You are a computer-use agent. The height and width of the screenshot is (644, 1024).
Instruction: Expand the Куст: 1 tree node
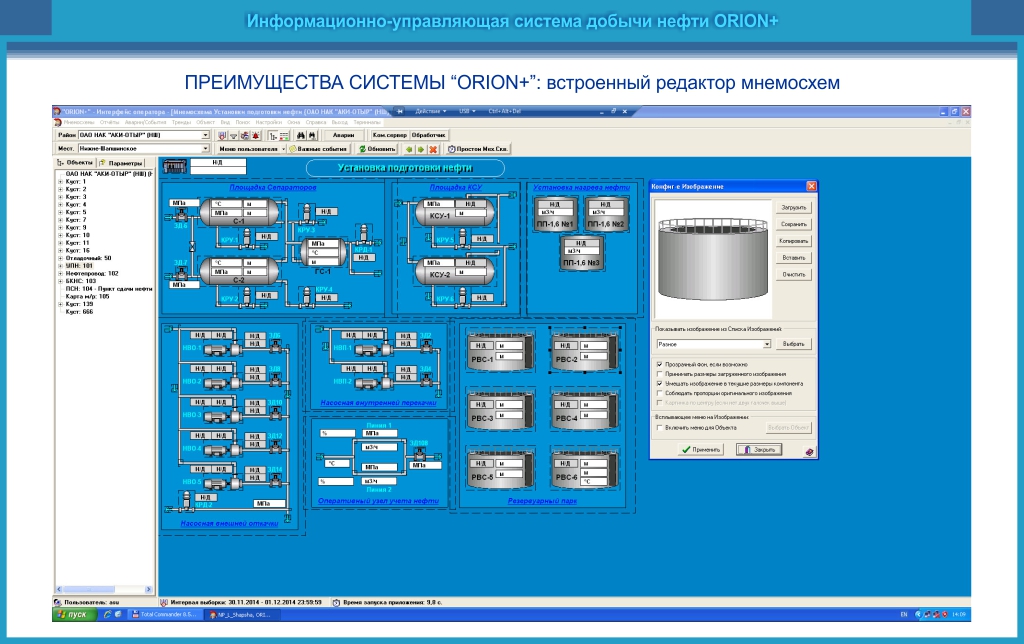click(x=60, y=182)
